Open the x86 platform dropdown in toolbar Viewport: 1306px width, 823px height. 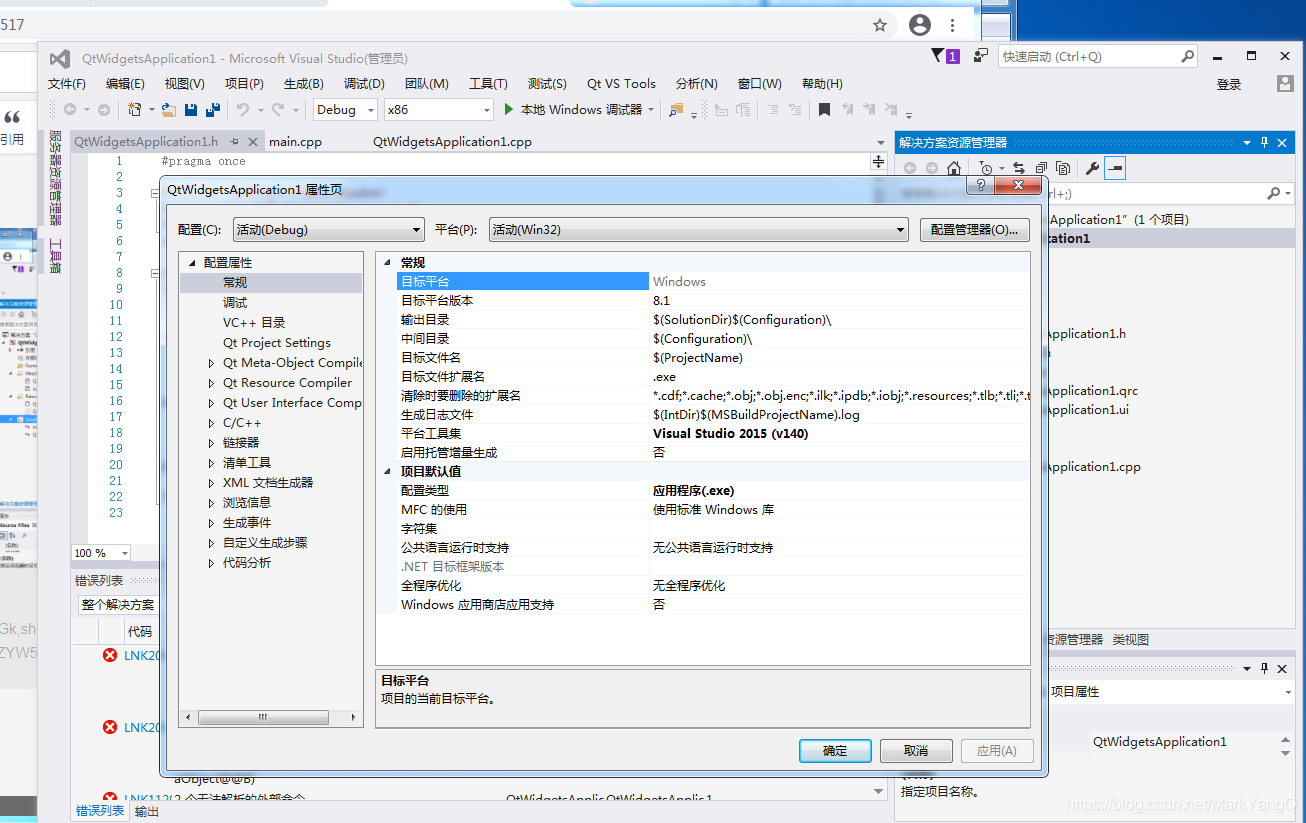(440, 110)
